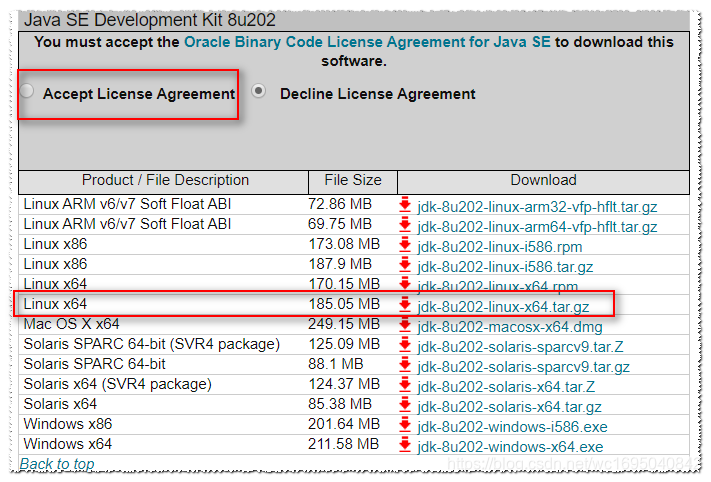Download jdk-8u202-solaris-x64.tar.Z link
711x482 pixels.
pos(506,387)
